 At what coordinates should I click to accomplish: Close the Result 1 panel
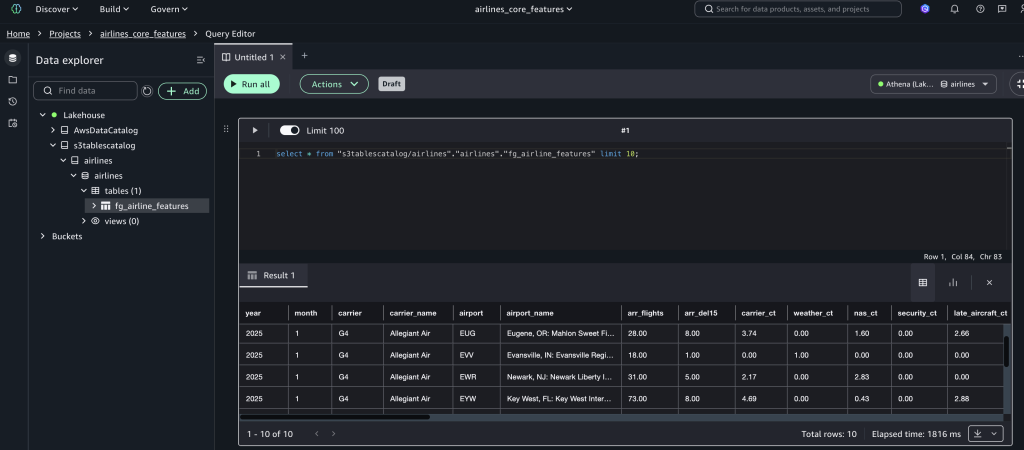click(x=989, y=283)
